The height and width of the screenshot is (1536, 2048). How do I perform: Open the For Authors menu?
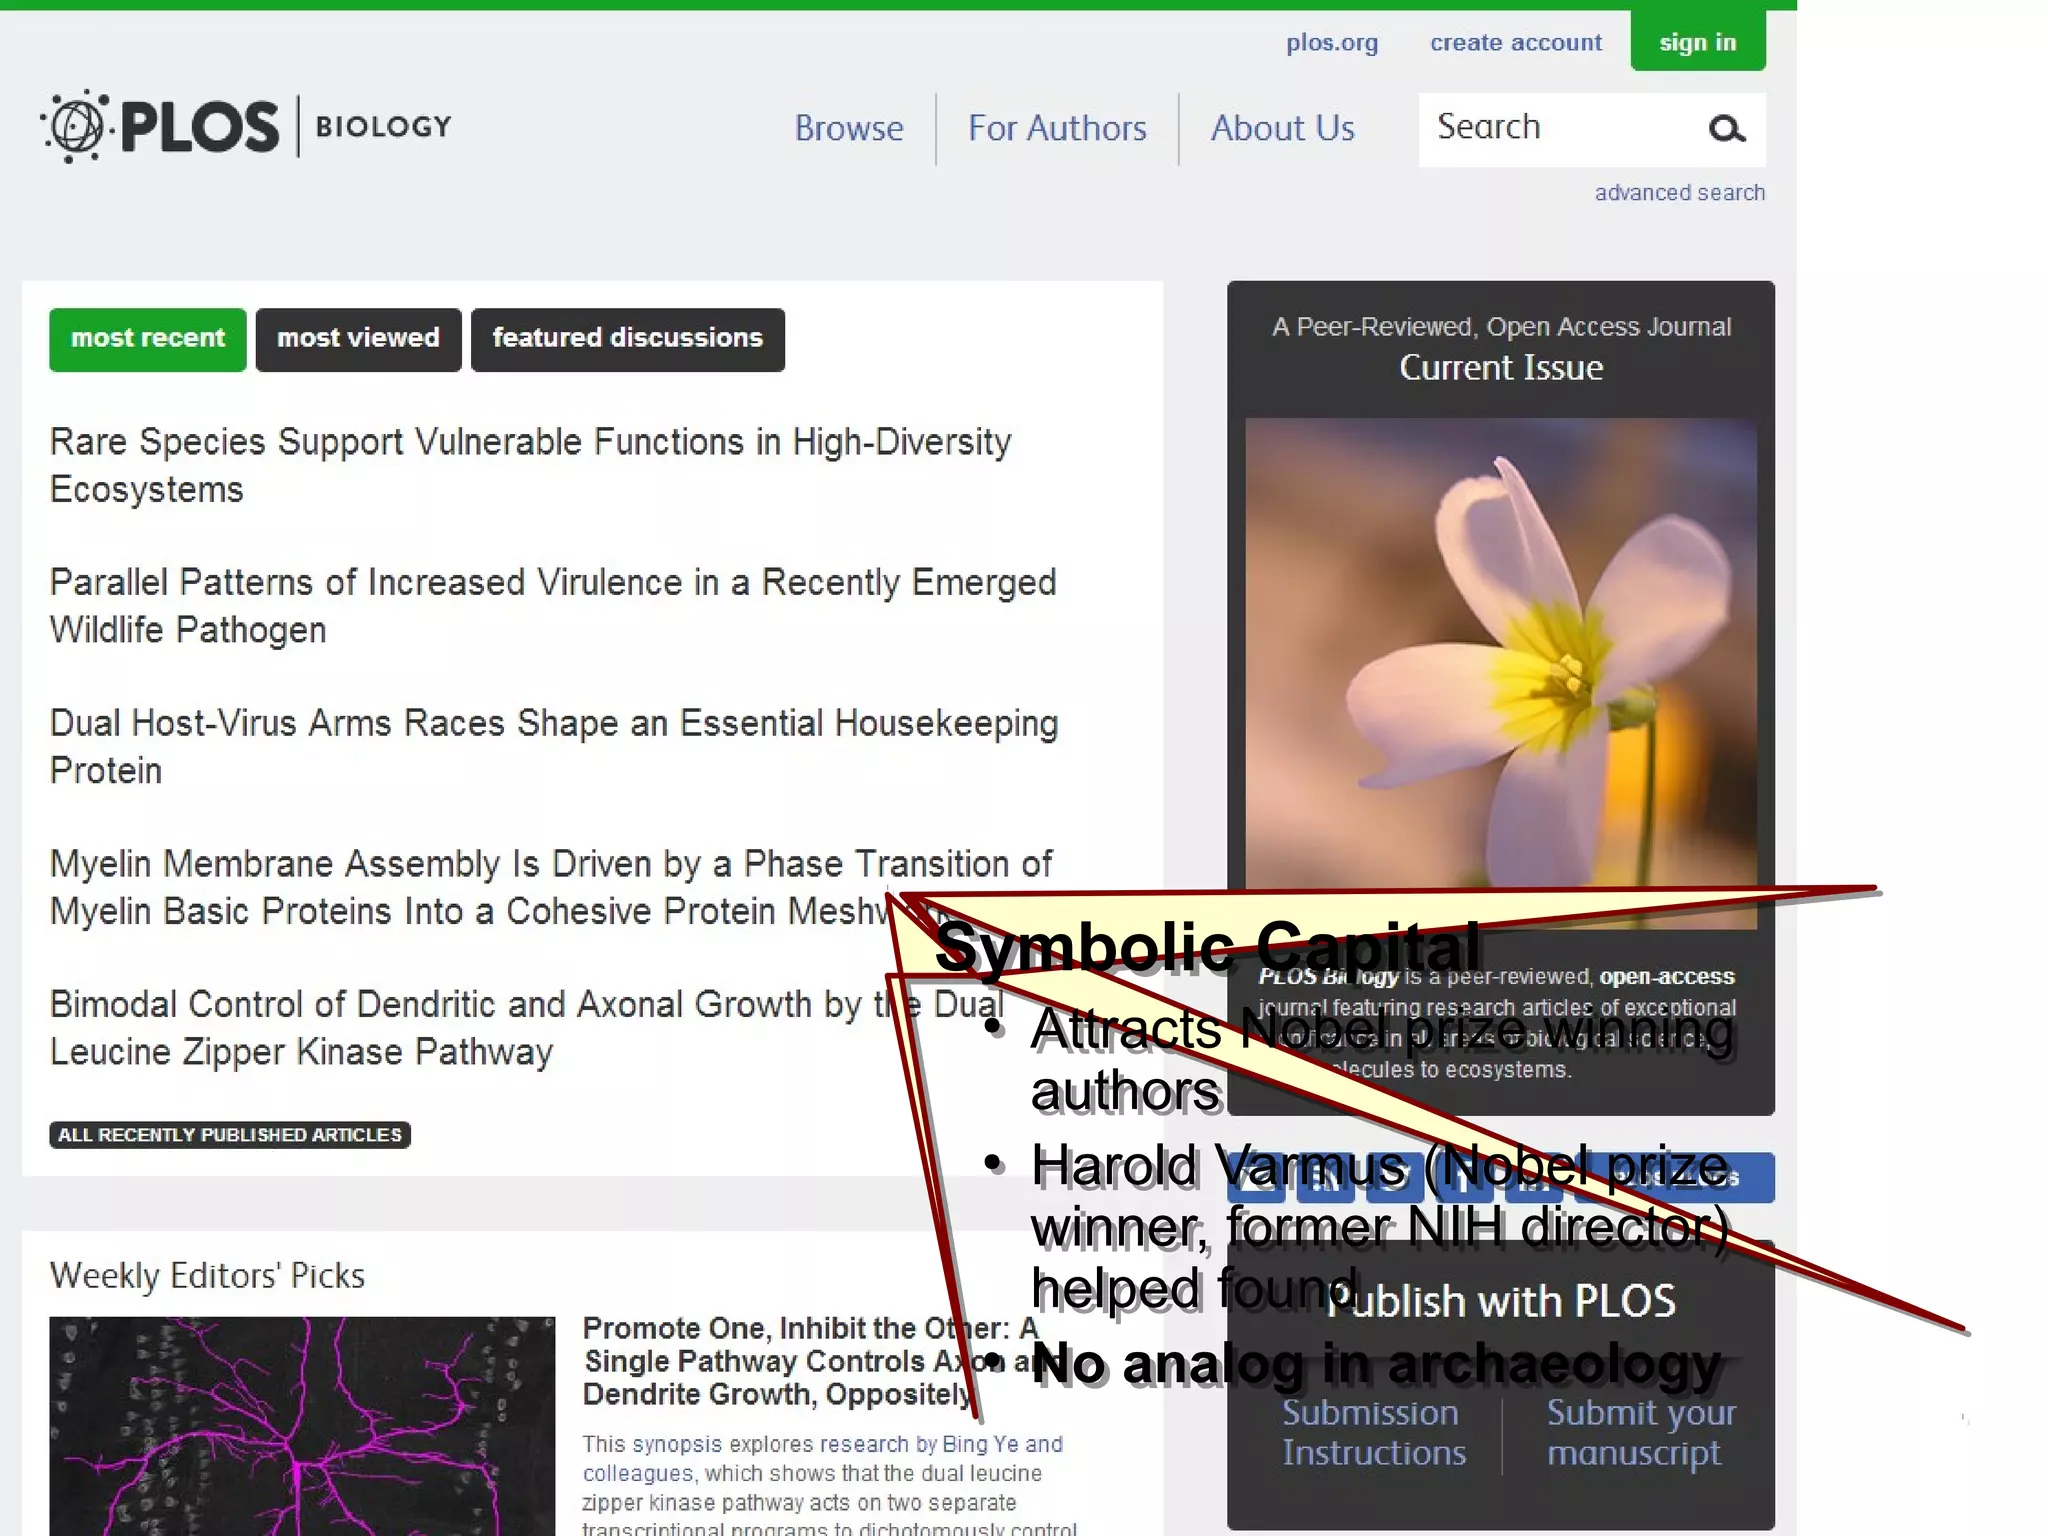tap(1057, 129)
